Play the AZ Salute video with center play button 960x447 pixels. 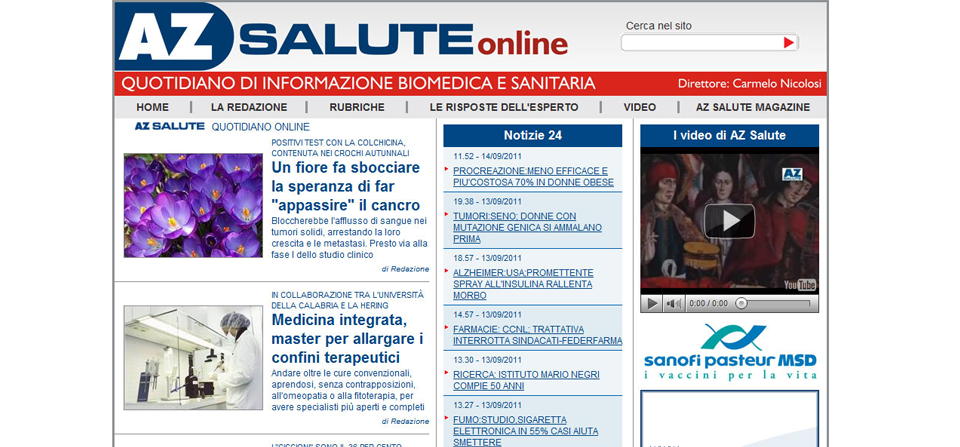(x=729, y=221)
